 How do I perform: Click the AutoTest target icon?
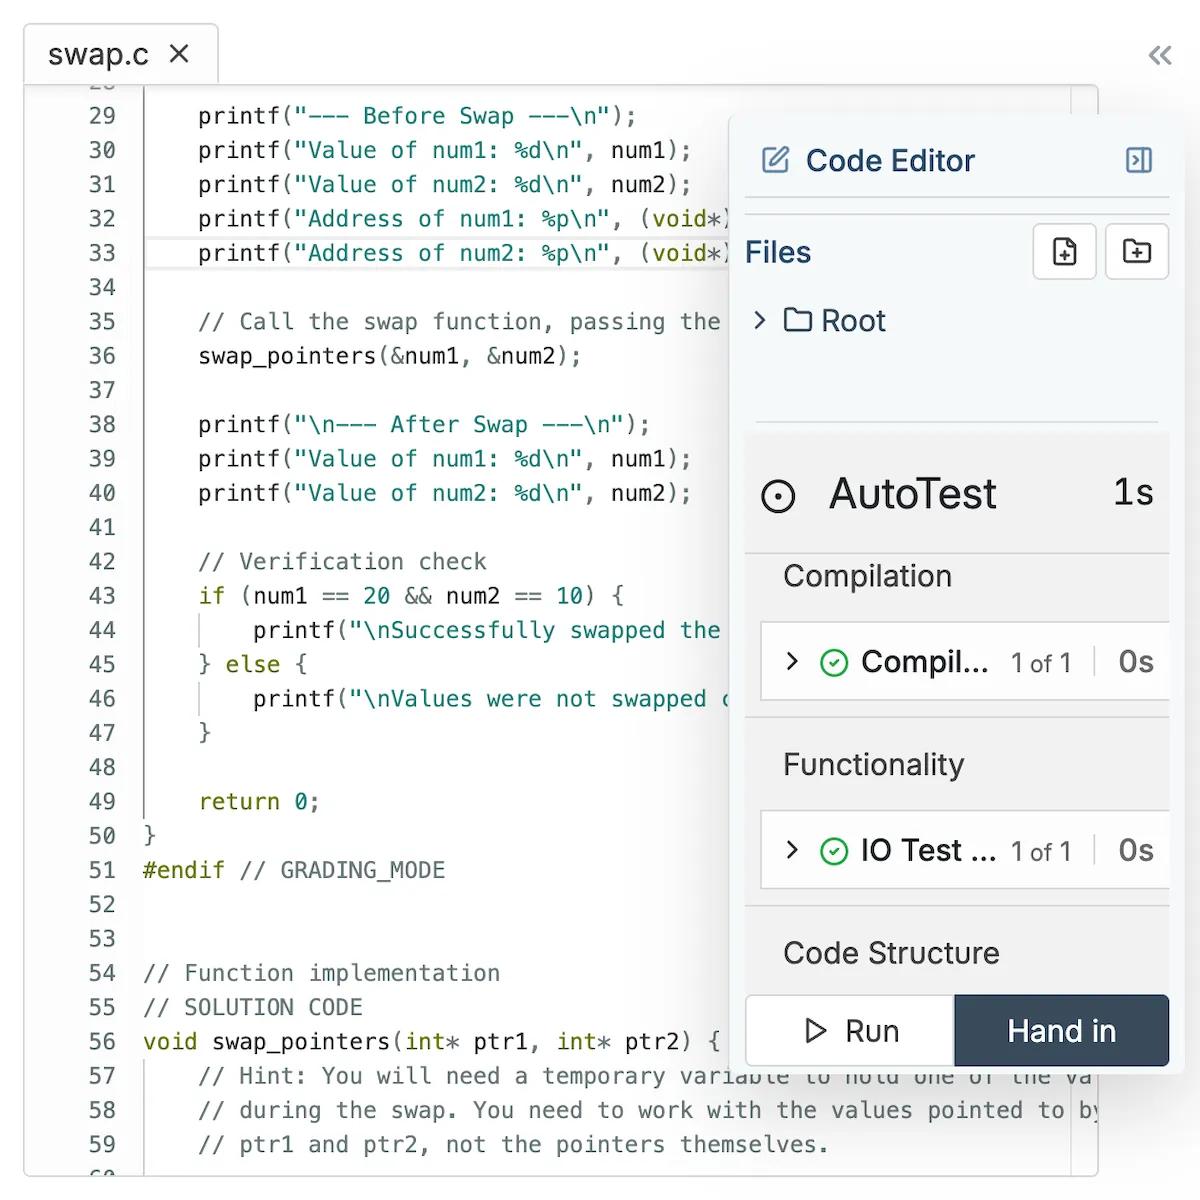pyautogui.click(x=780, y=495)
